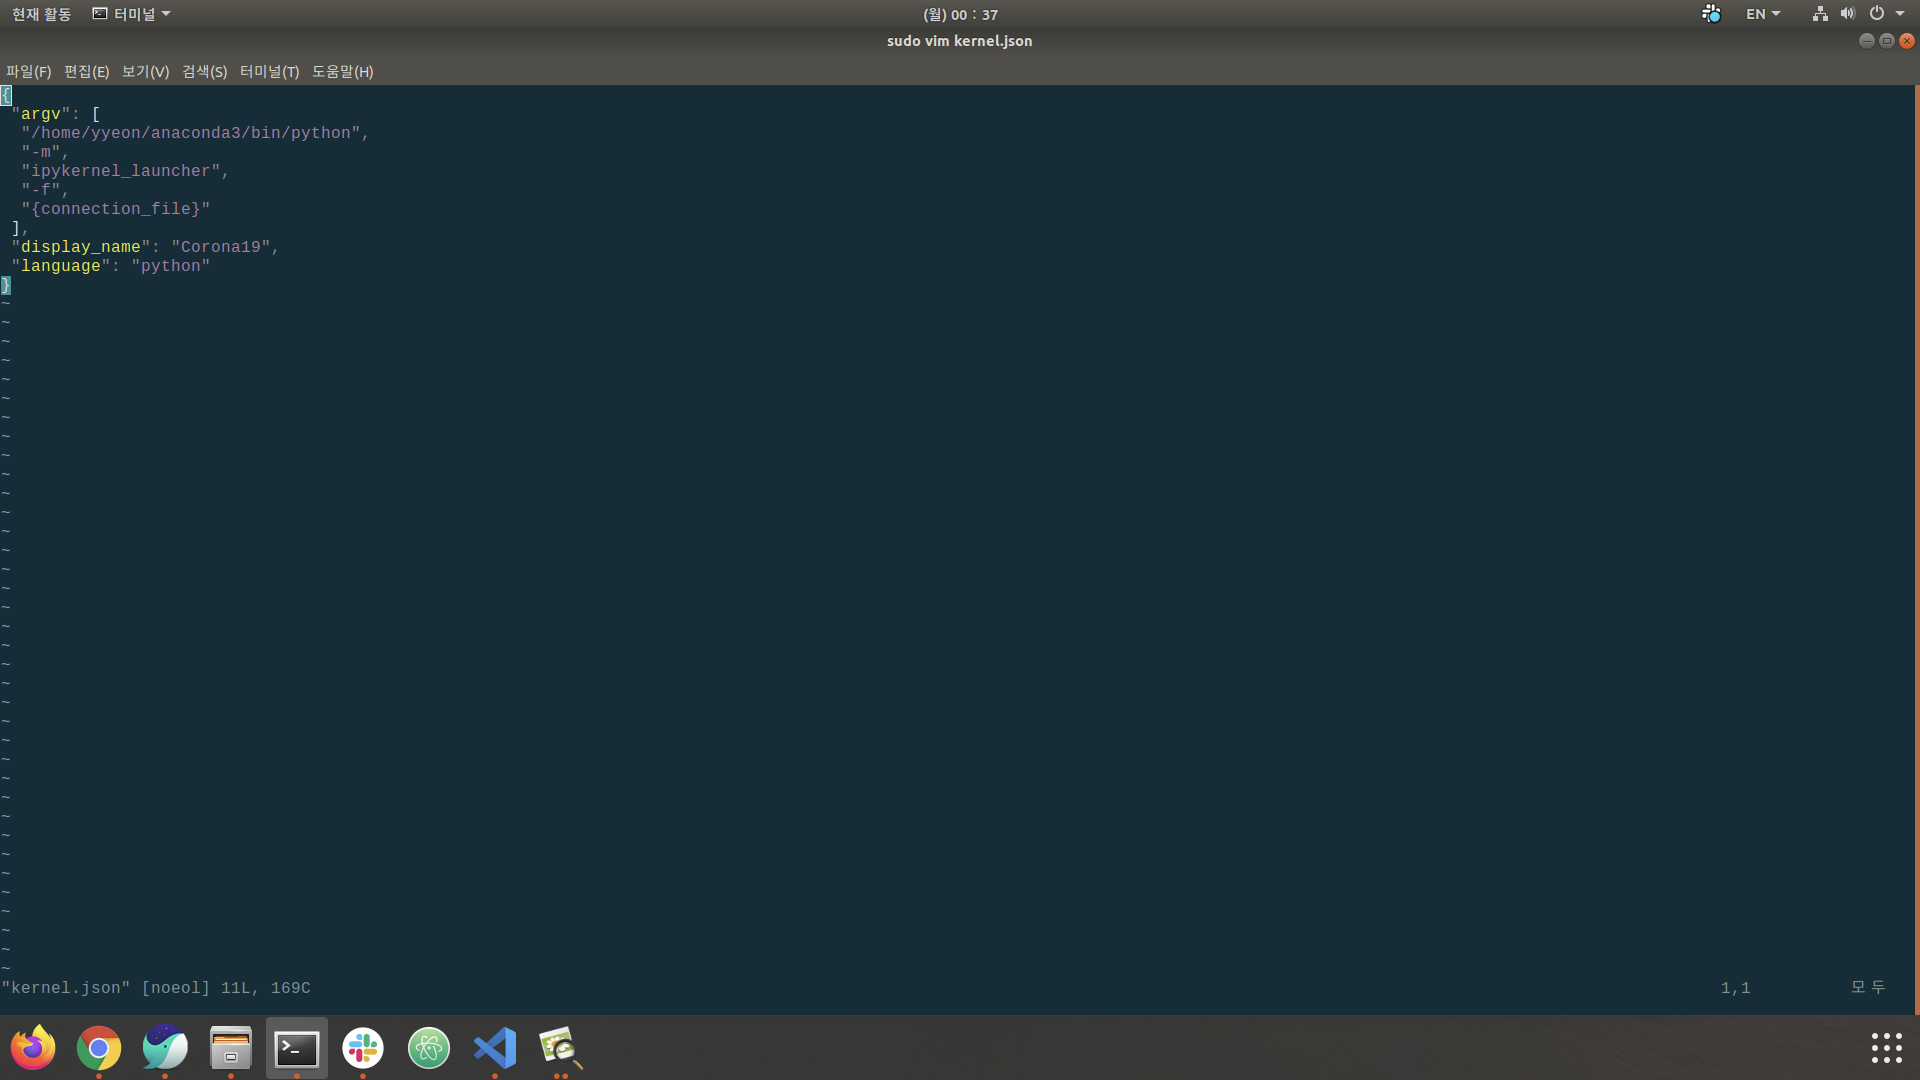This screenshot has height=1080, width=1920.
Task: Open Slack from the dock
Action: tap(363, 1048)
